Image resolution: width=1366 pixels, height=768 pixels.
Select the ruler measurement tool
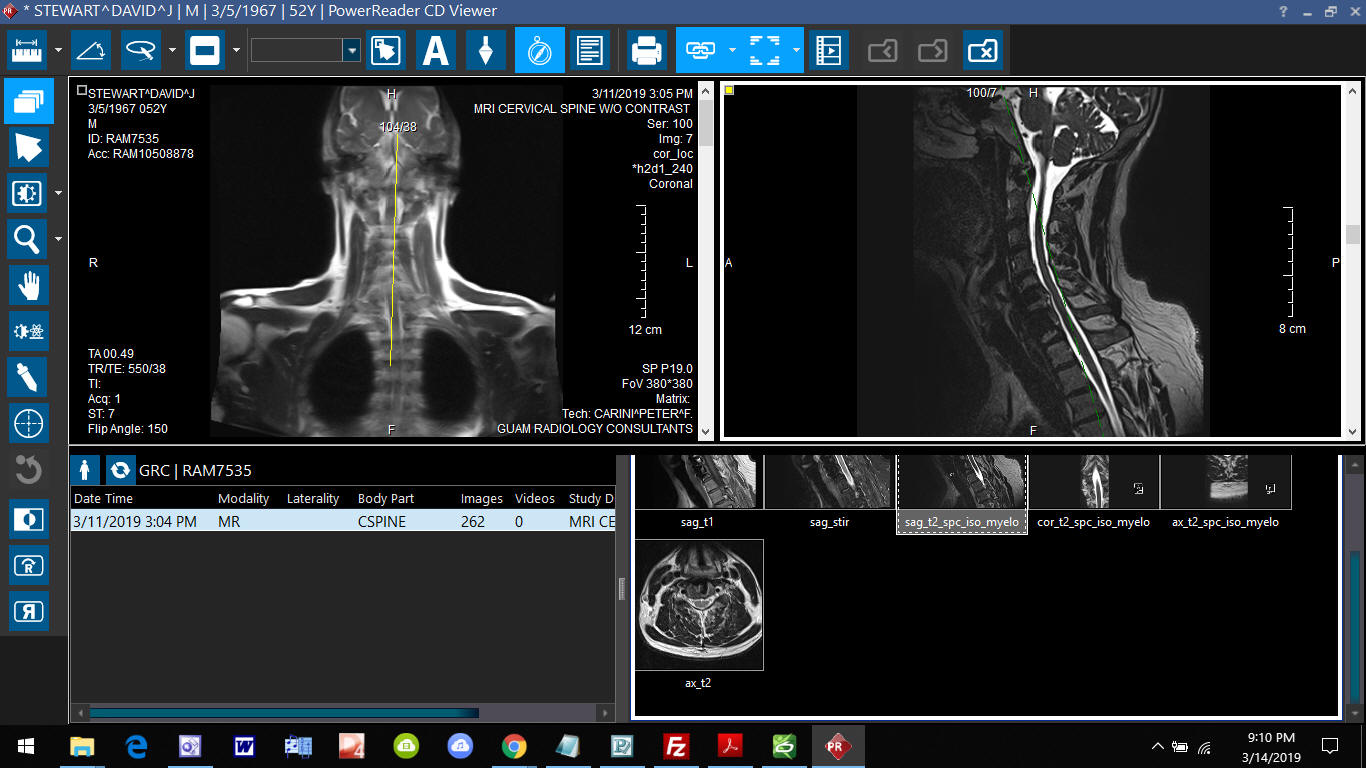click(27, 50)
